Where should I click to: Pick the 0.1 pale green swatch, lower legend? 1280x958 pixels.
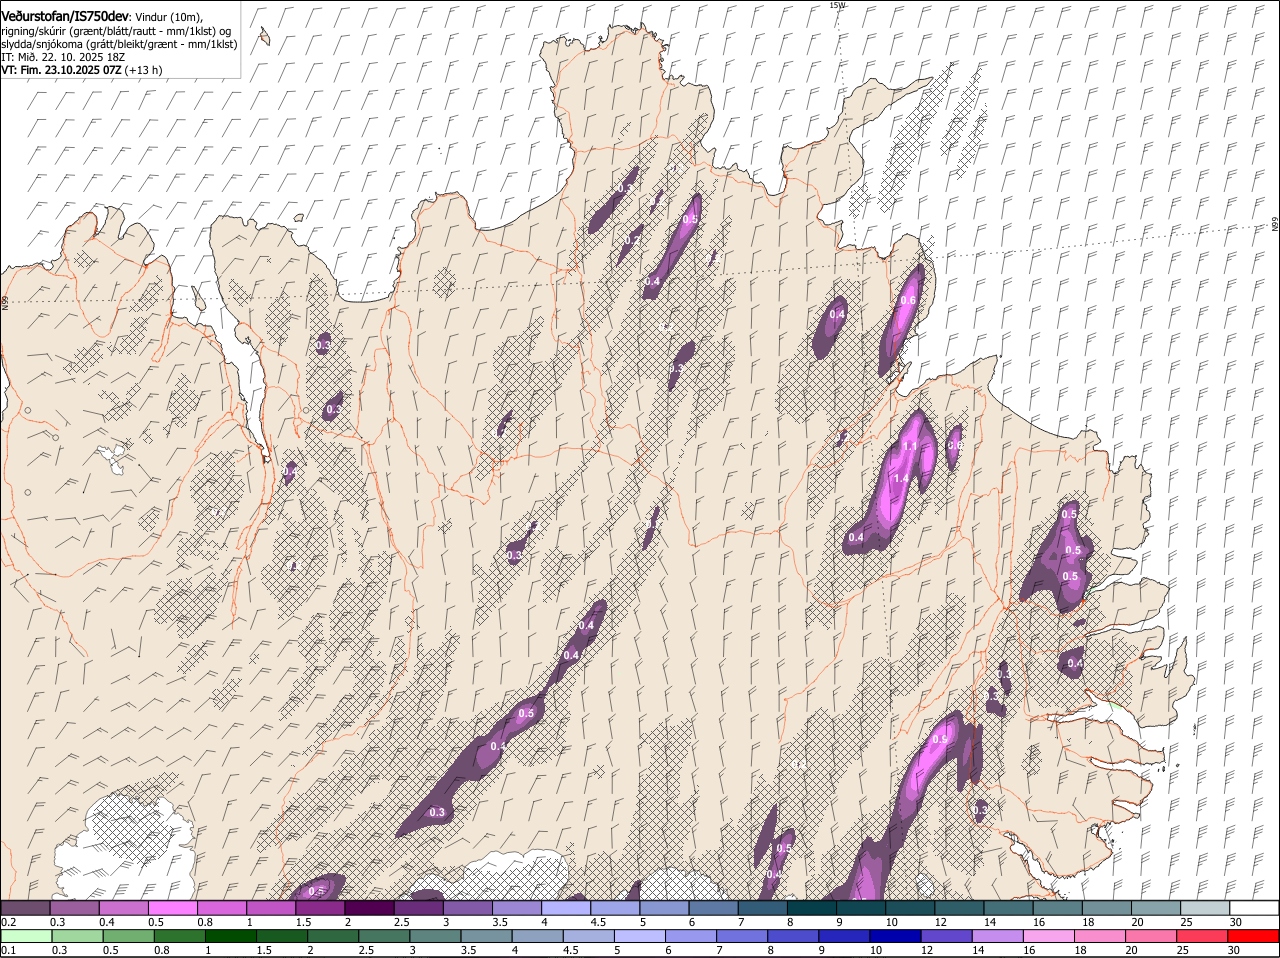coord(27,936)
